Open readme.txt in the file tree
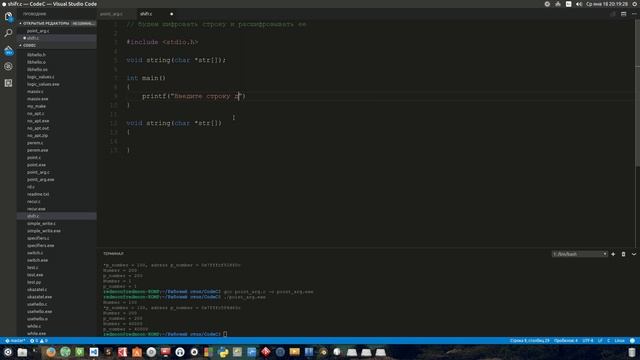 38,194
